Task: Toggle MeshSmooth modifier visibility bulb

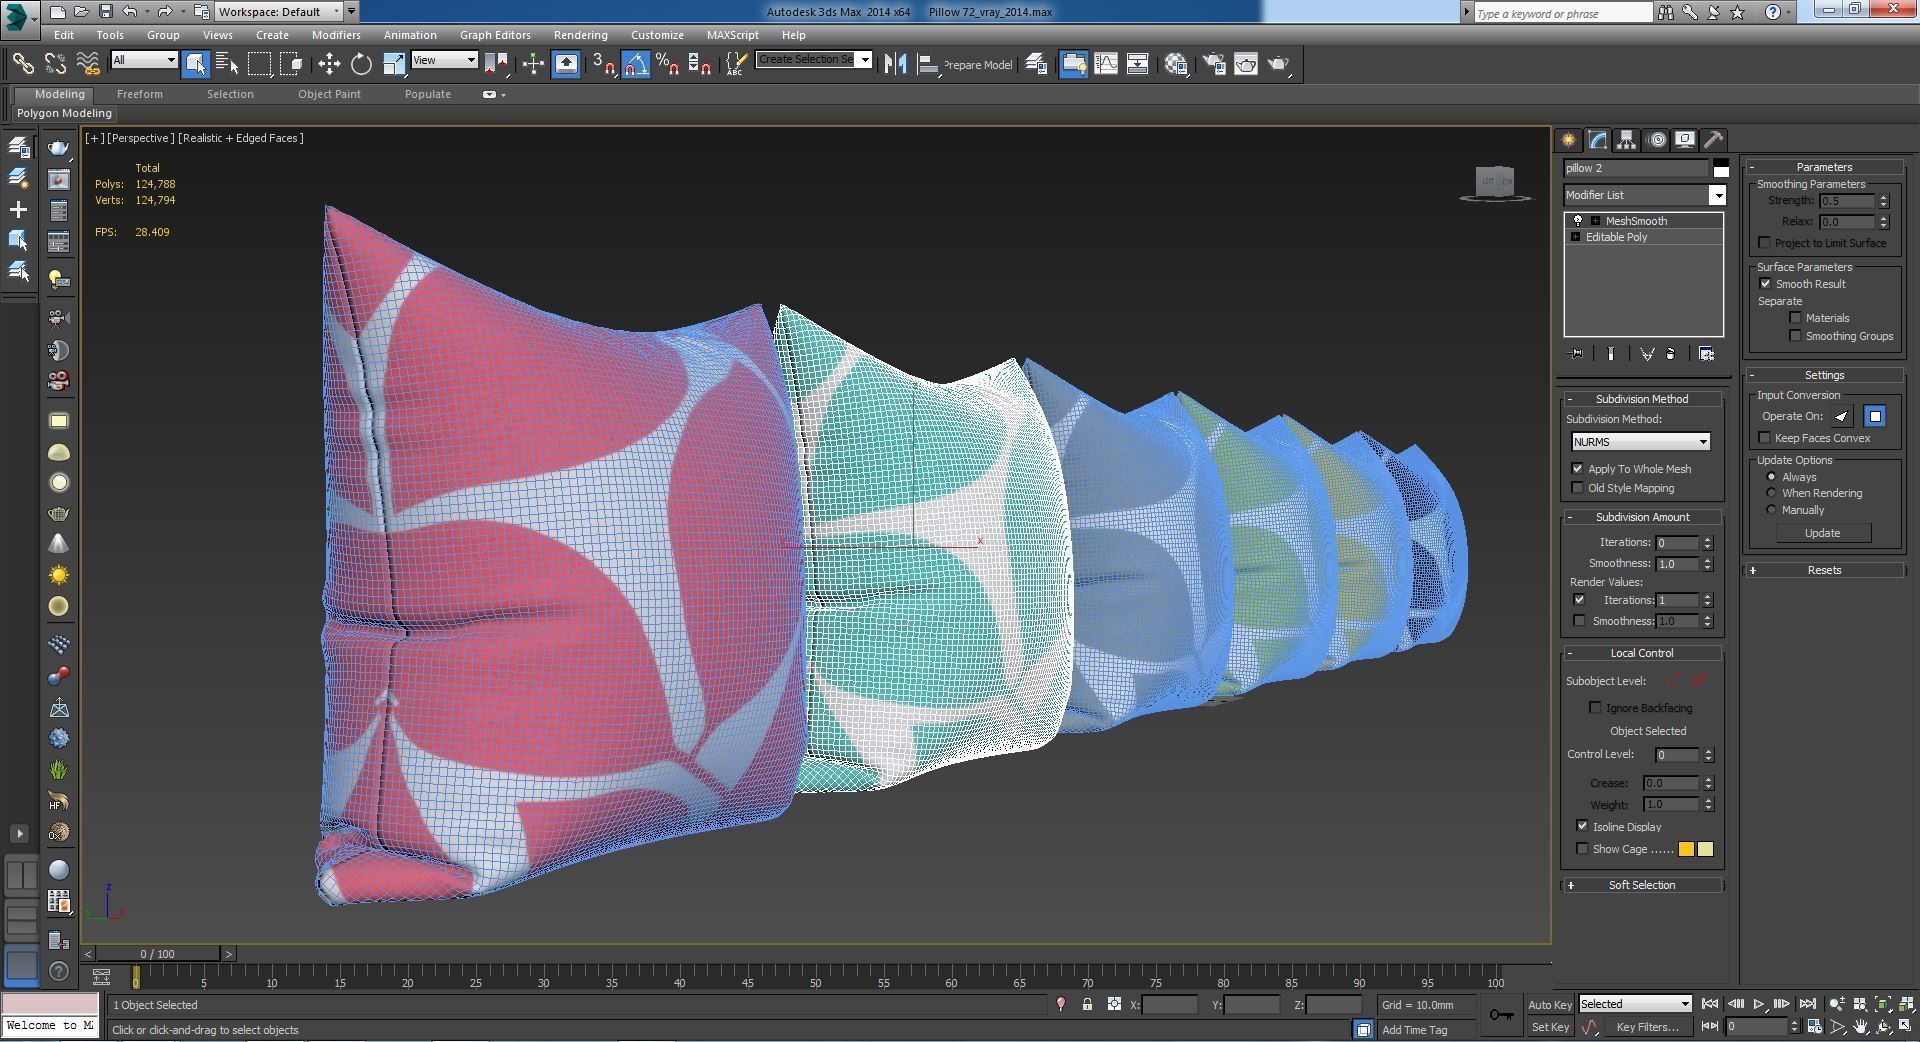Action: tap(1578, 221)
